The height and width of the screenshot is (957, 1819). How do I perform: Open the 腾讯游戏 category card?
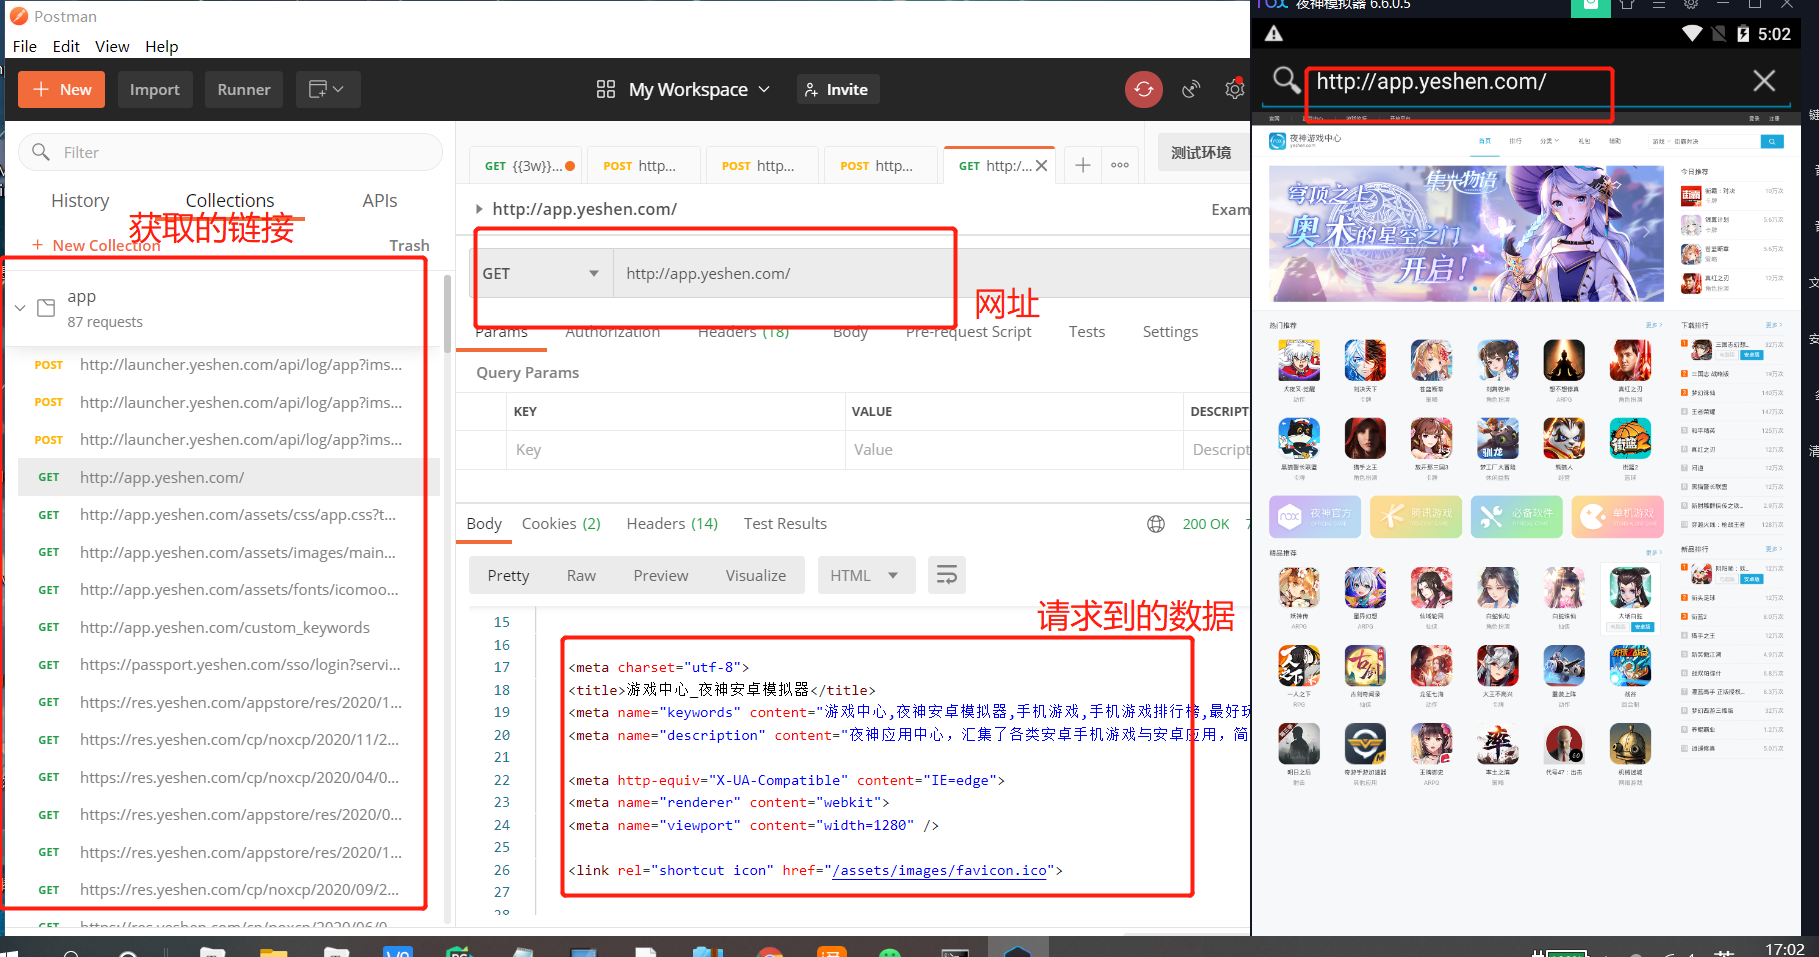click(1416, 516)
